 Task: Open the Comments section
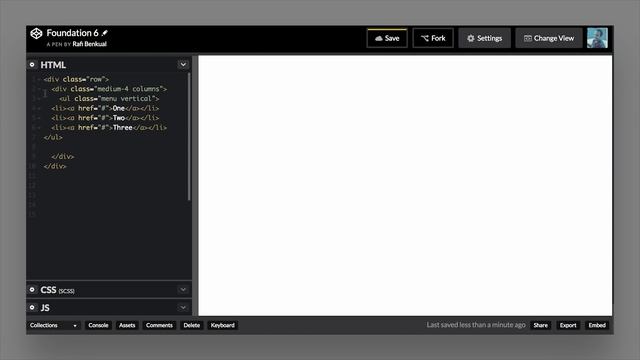[159, 325]
